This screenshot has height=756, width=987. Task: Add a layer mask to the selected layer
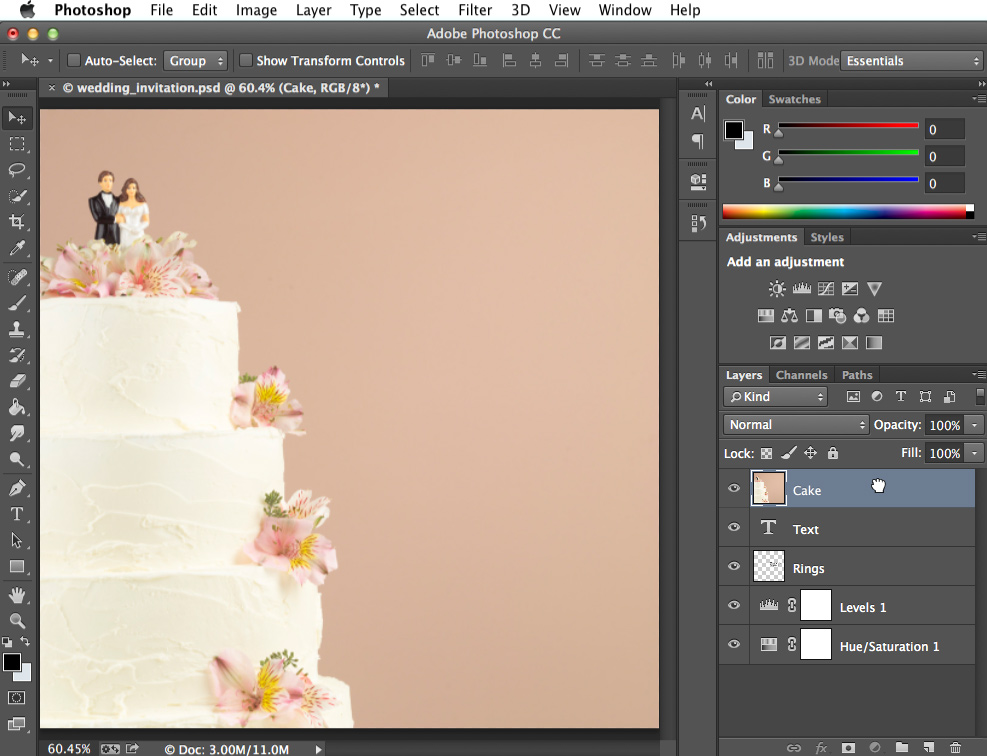847,747
